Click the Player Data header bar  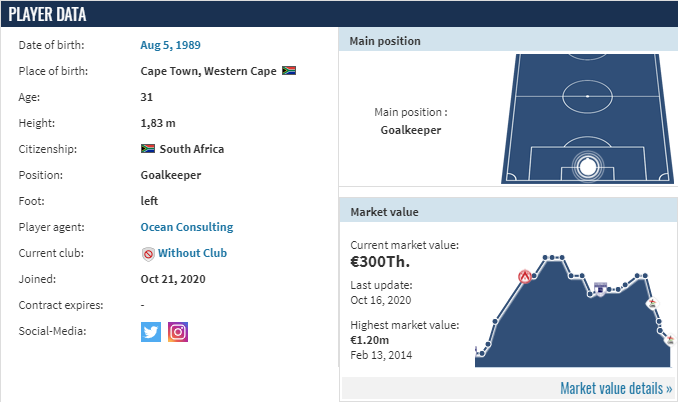pyautogui.click(x=339, y=14)
